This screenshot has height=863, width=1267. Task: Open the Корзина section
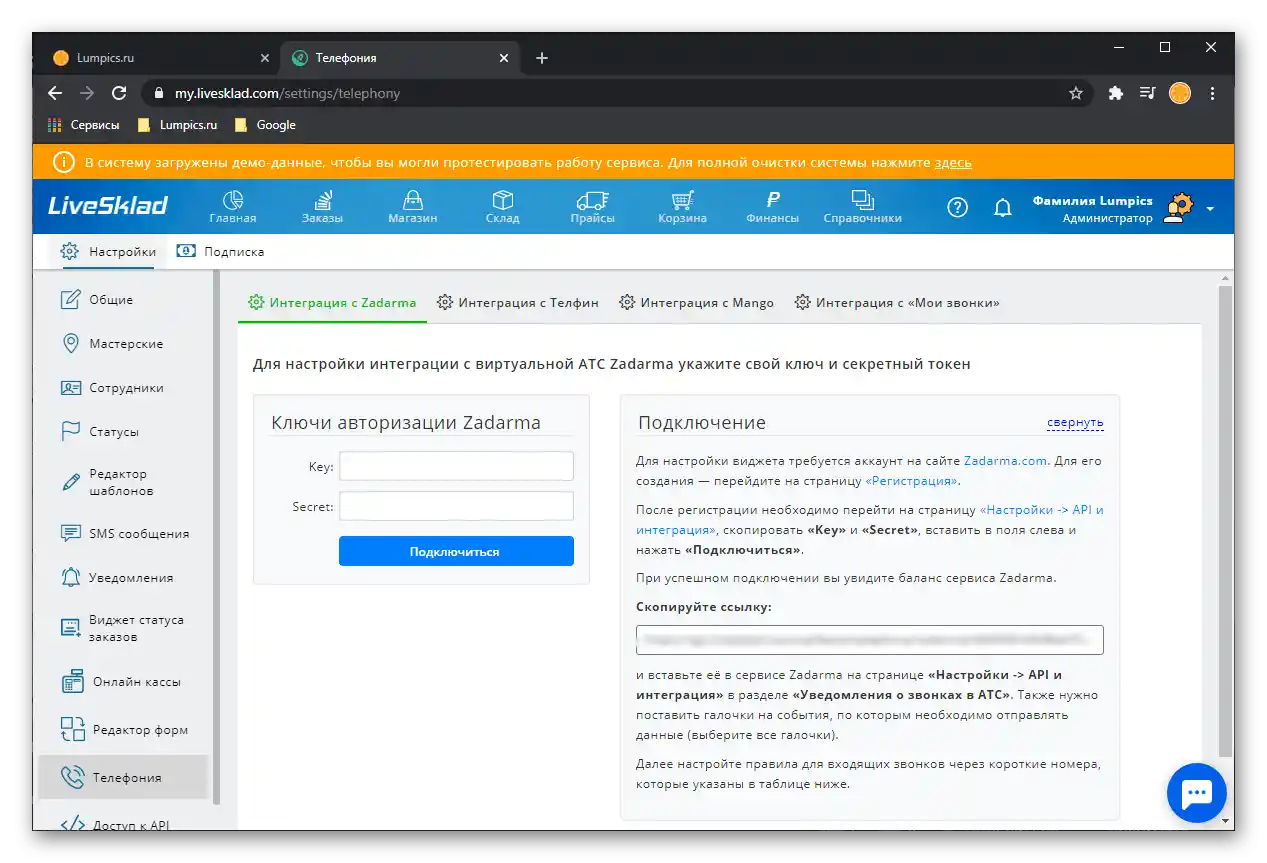681,206
